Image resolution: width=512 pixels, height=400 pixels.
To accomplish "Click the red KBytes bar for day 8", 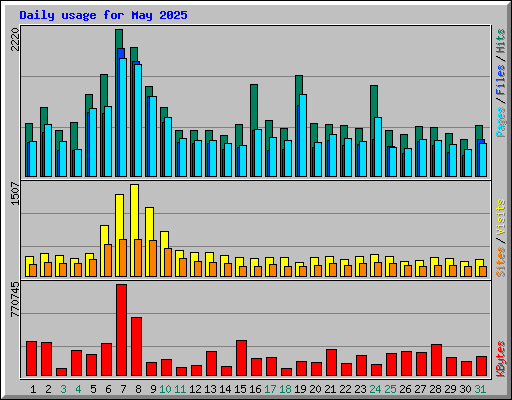I will pos(136,347).
